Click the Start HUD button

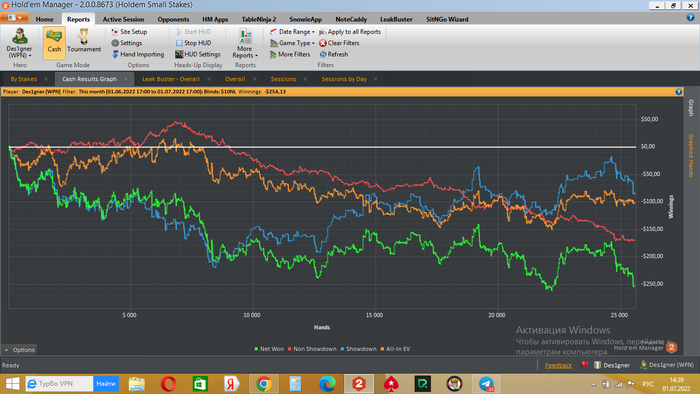click(x=193, y=32)
